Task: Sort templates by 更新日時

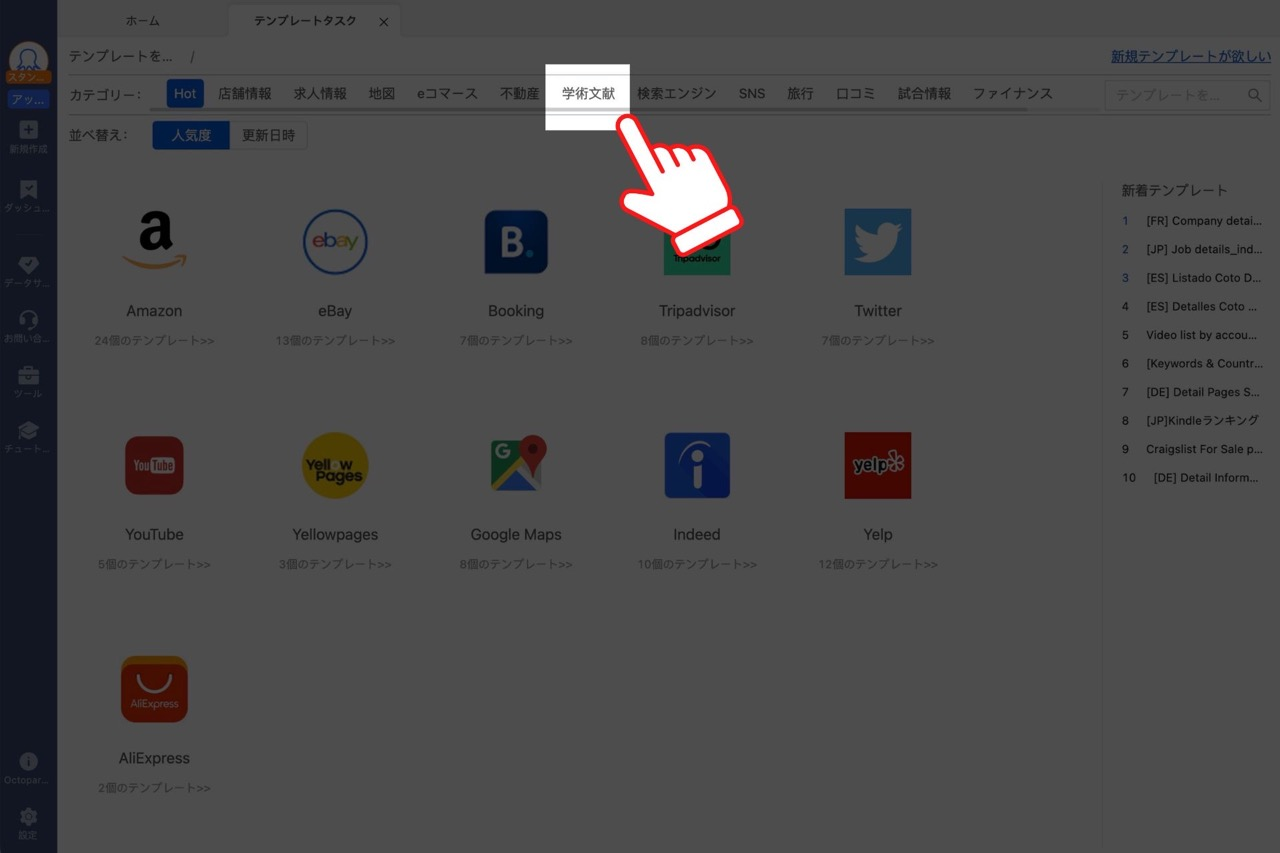Action: pos(268,135)
